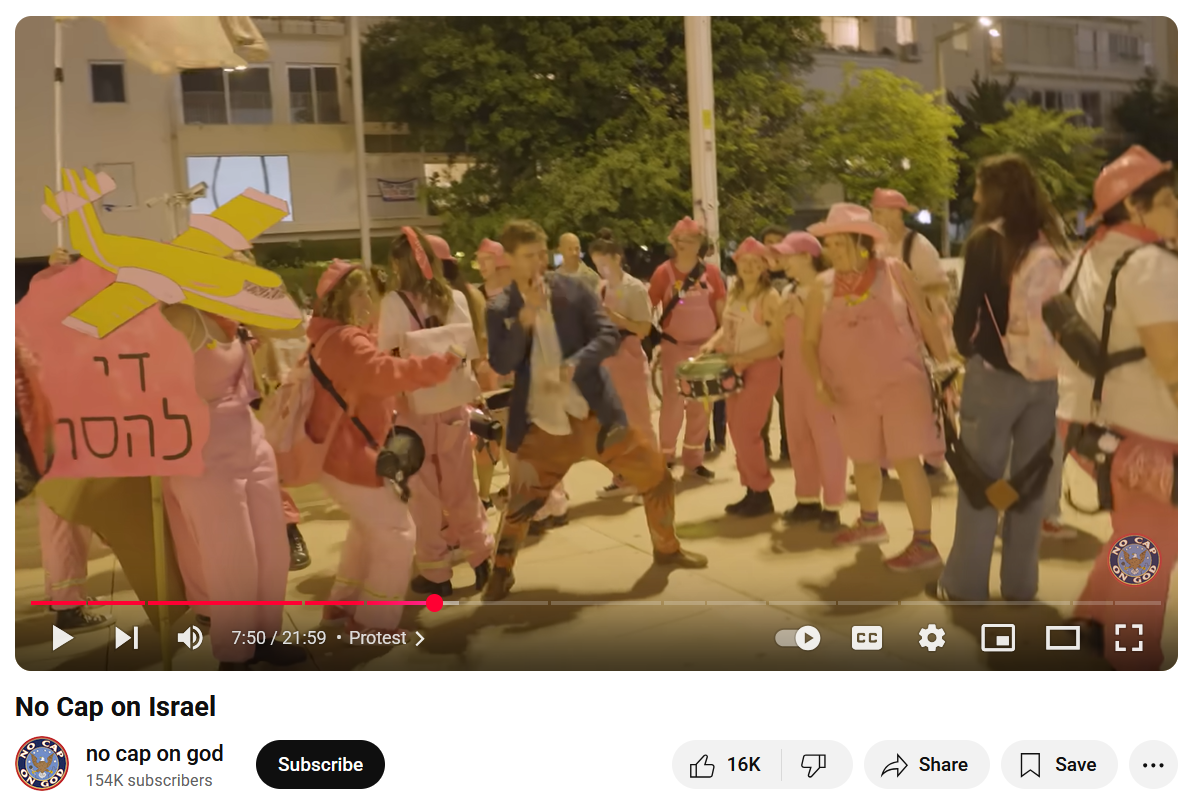Mute the video volume
Screen dimensions: 1197x796
pos(190,637)
